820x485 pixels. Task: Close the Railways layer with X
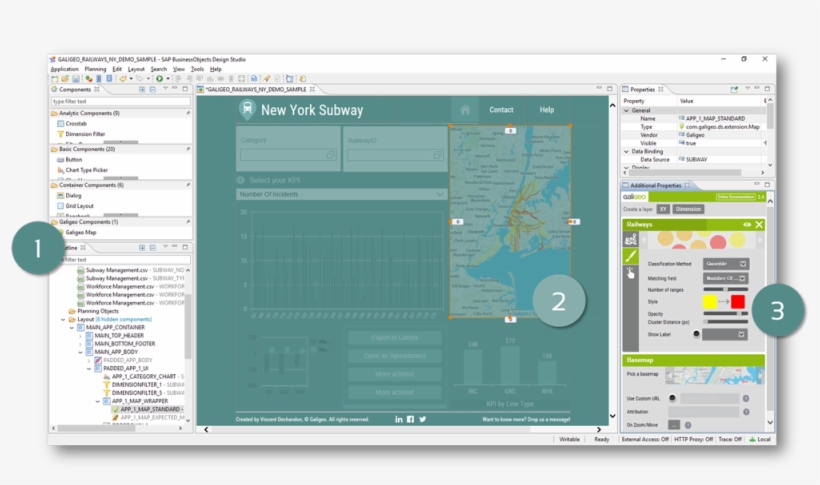point(759,224)
